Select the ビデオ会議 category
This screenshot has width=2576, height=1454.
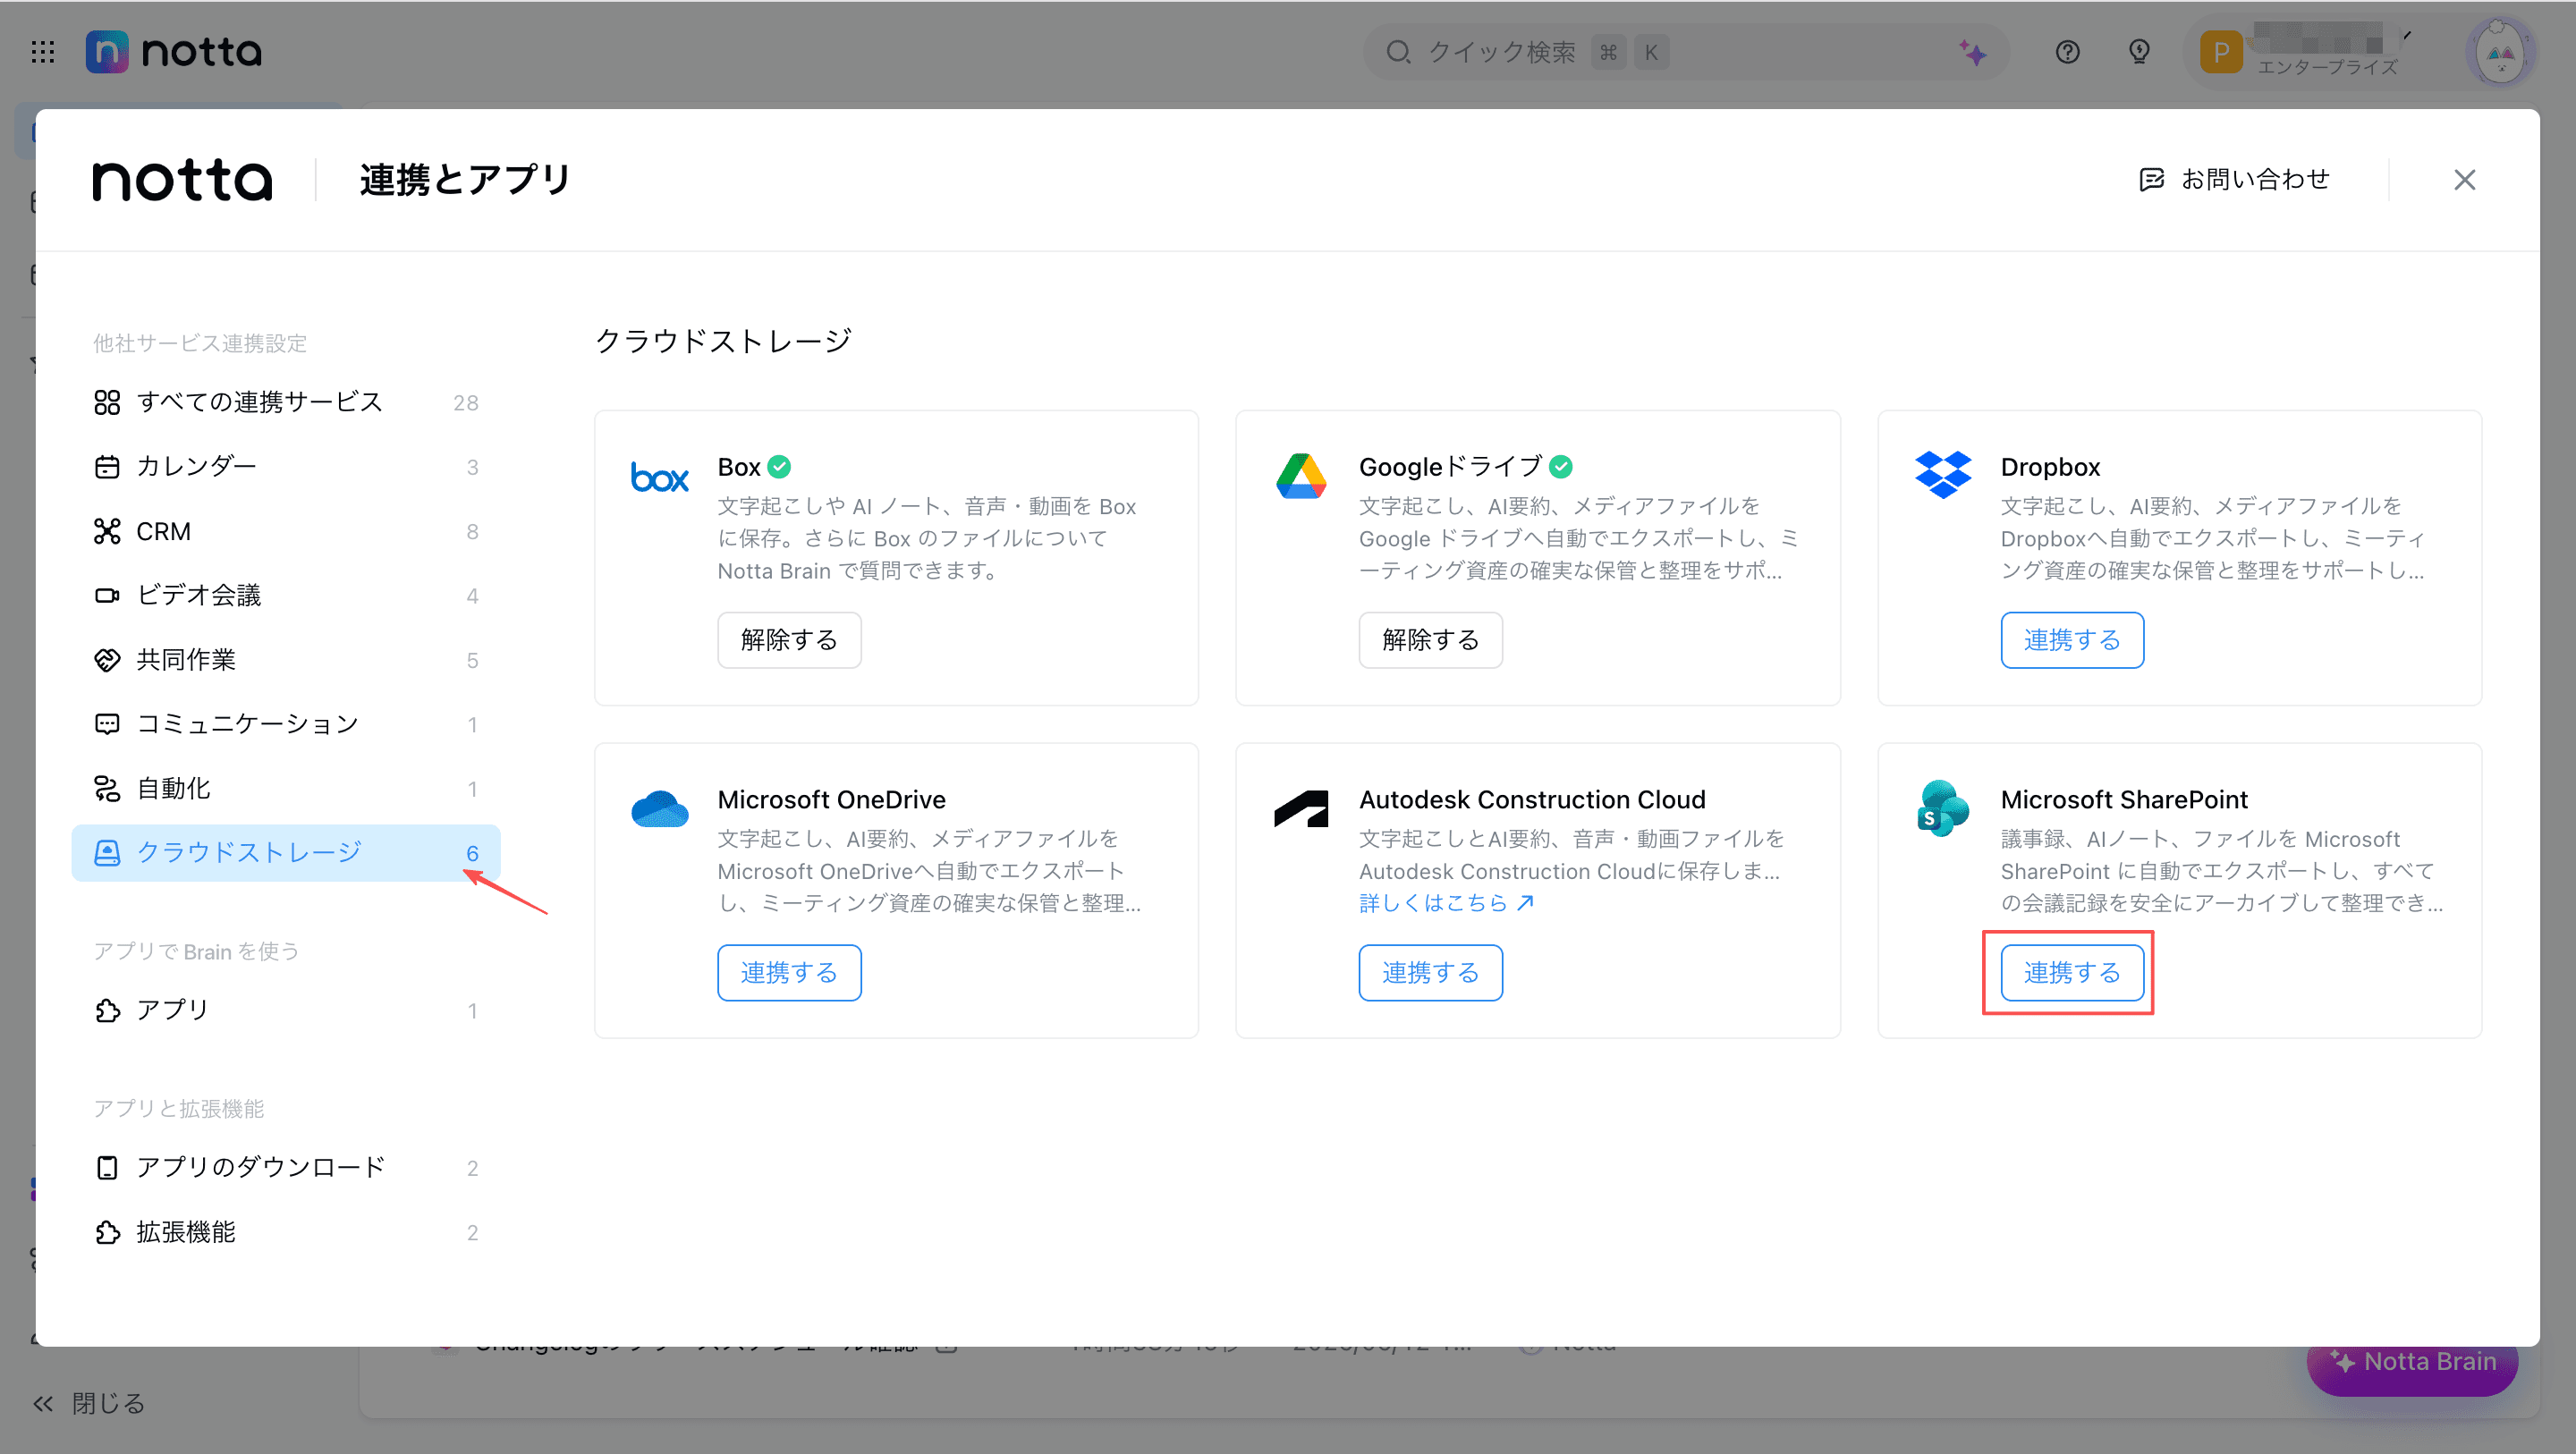(x=286, y=596)
